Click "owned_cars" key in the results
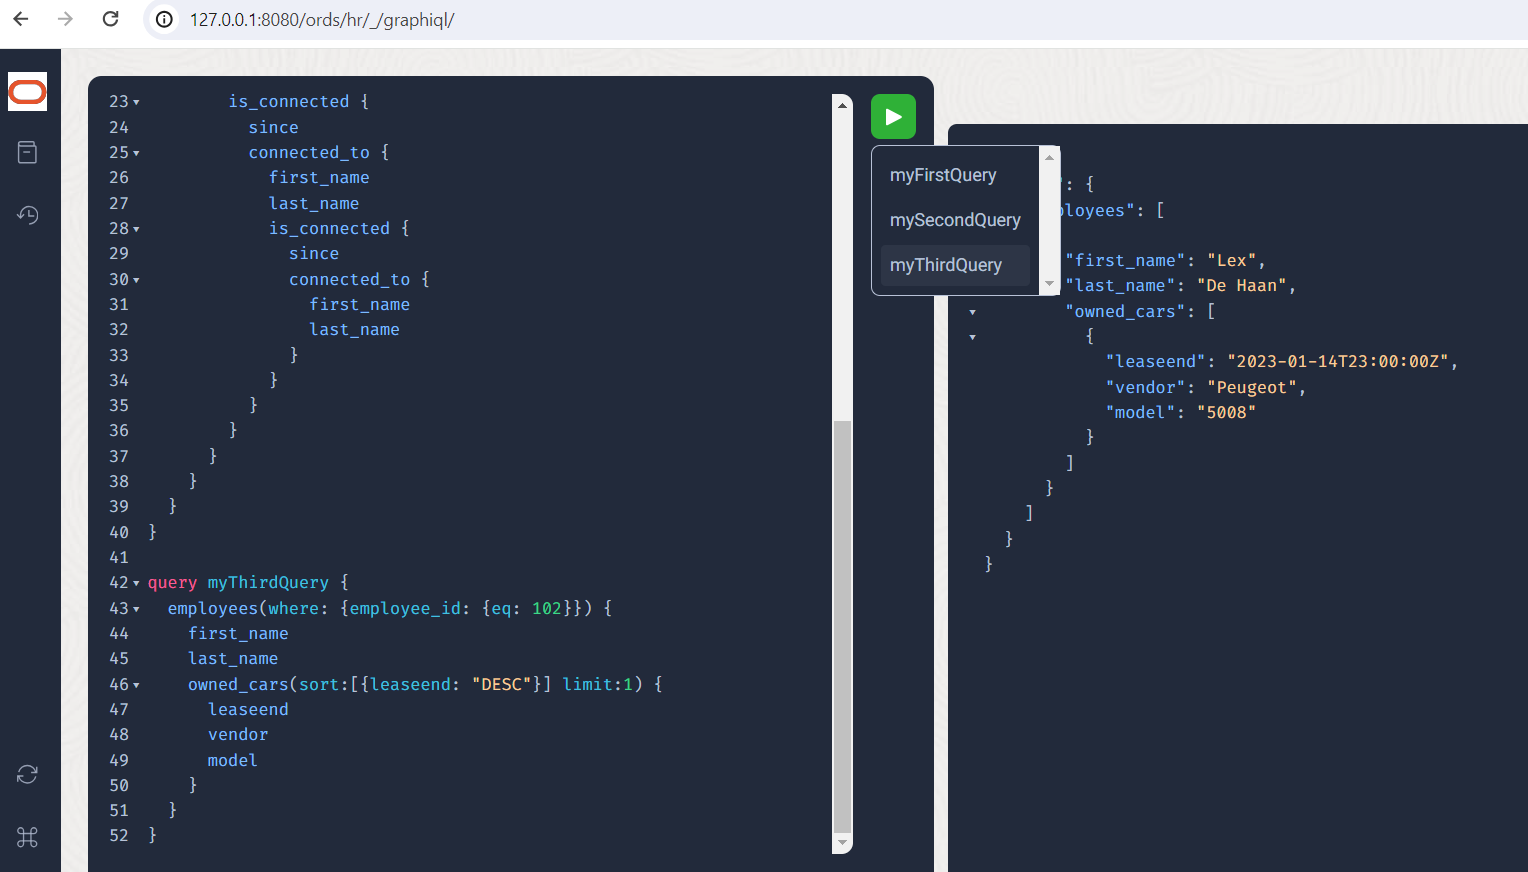This screenshot has height=872, width=1528. point(1125,311)
